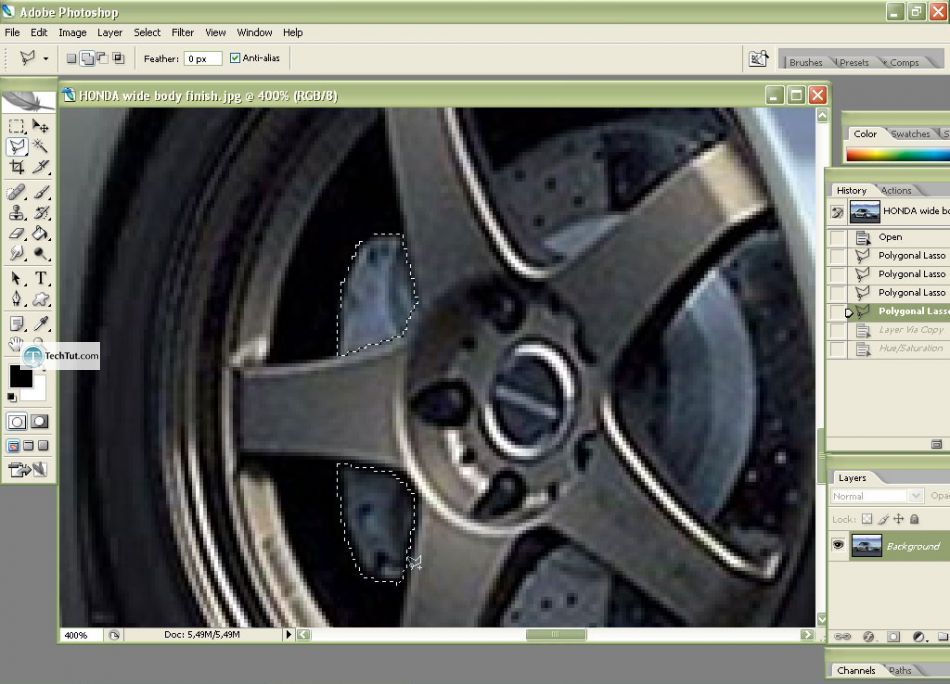Choose Add to selection mode
This screenshot has width=950, height=684.
pos(87,59)
